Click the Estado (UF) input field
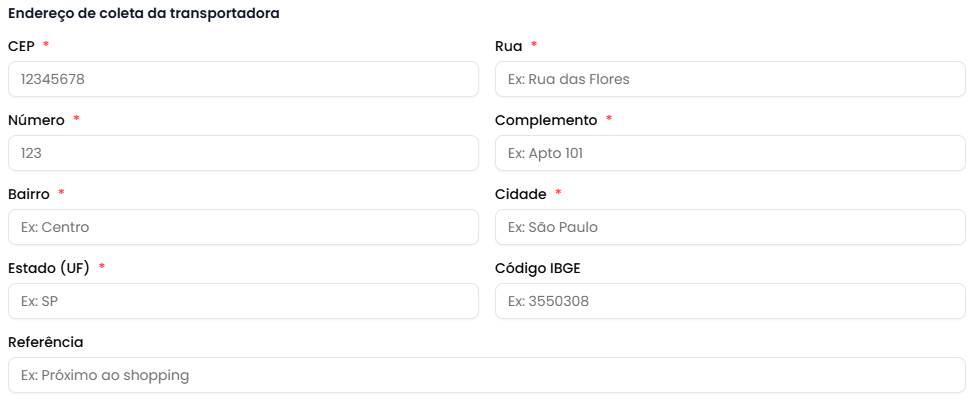970x406 pixels. 243,301
